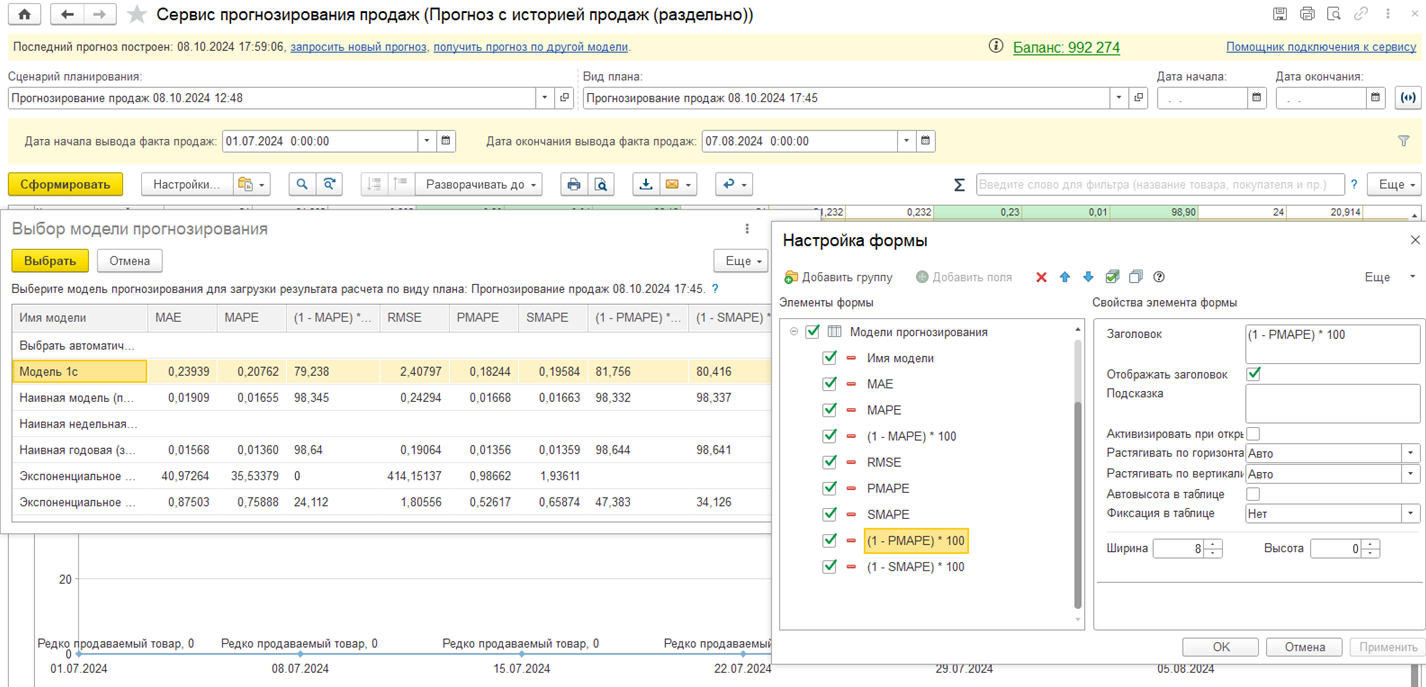Viewport: 1426px width, 687px height.
Task: Expand the 'Разворачивать до' dropdown
Action: pos(482,185)
